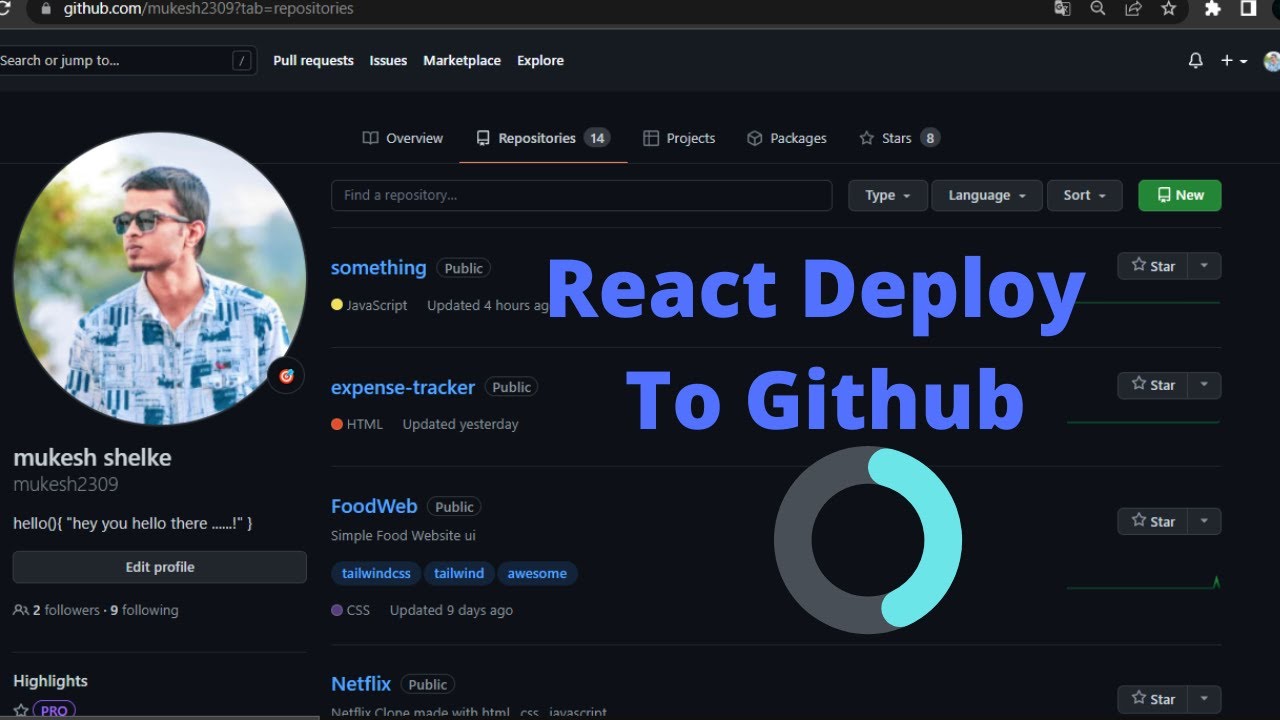Screen dimensions: 1280x720
Task: Open the 9 following link
Action: click(144, 610)
